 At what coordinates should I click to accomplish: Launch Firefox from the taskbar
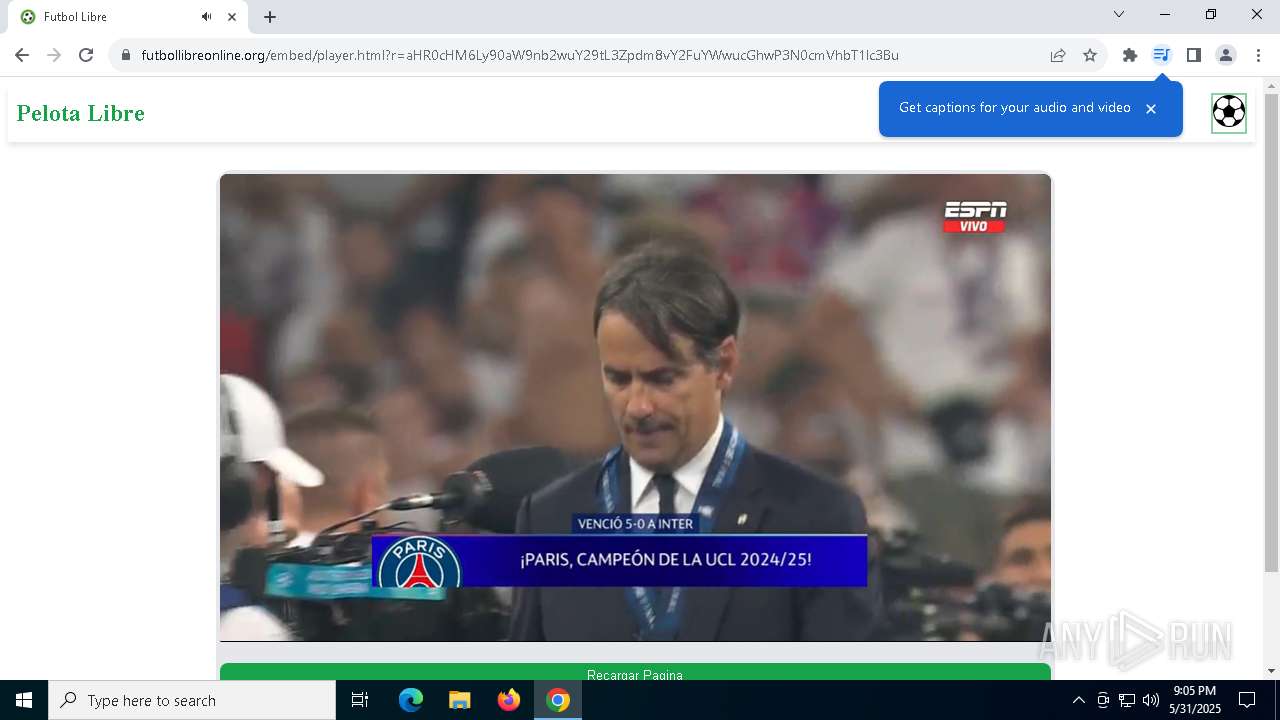click(x=509, y=700)
